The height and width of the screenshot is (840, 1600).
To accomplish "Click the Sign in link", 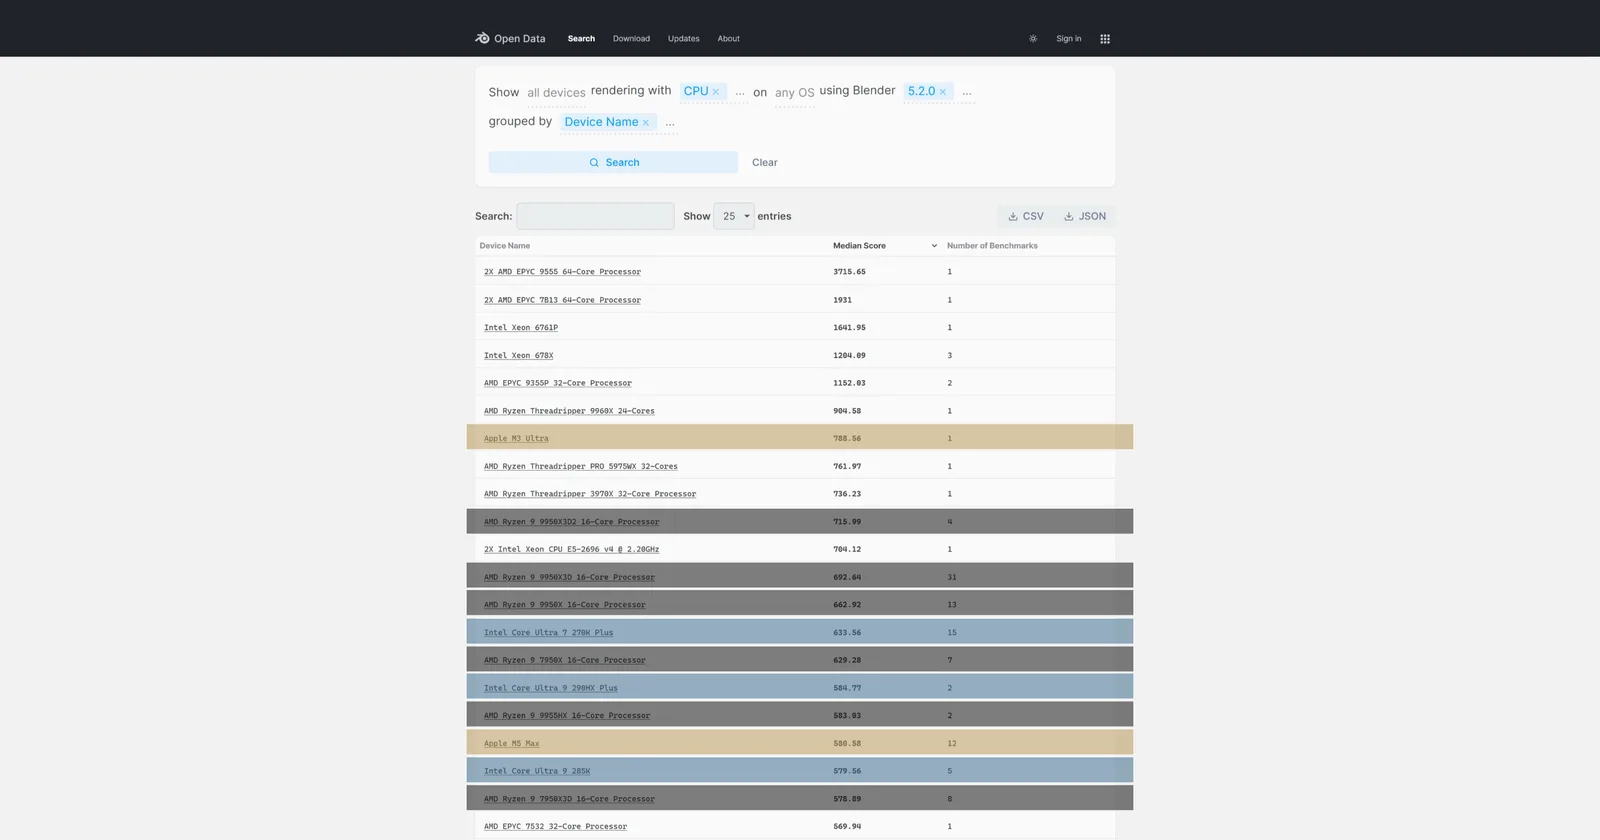I will (1069, 39).
